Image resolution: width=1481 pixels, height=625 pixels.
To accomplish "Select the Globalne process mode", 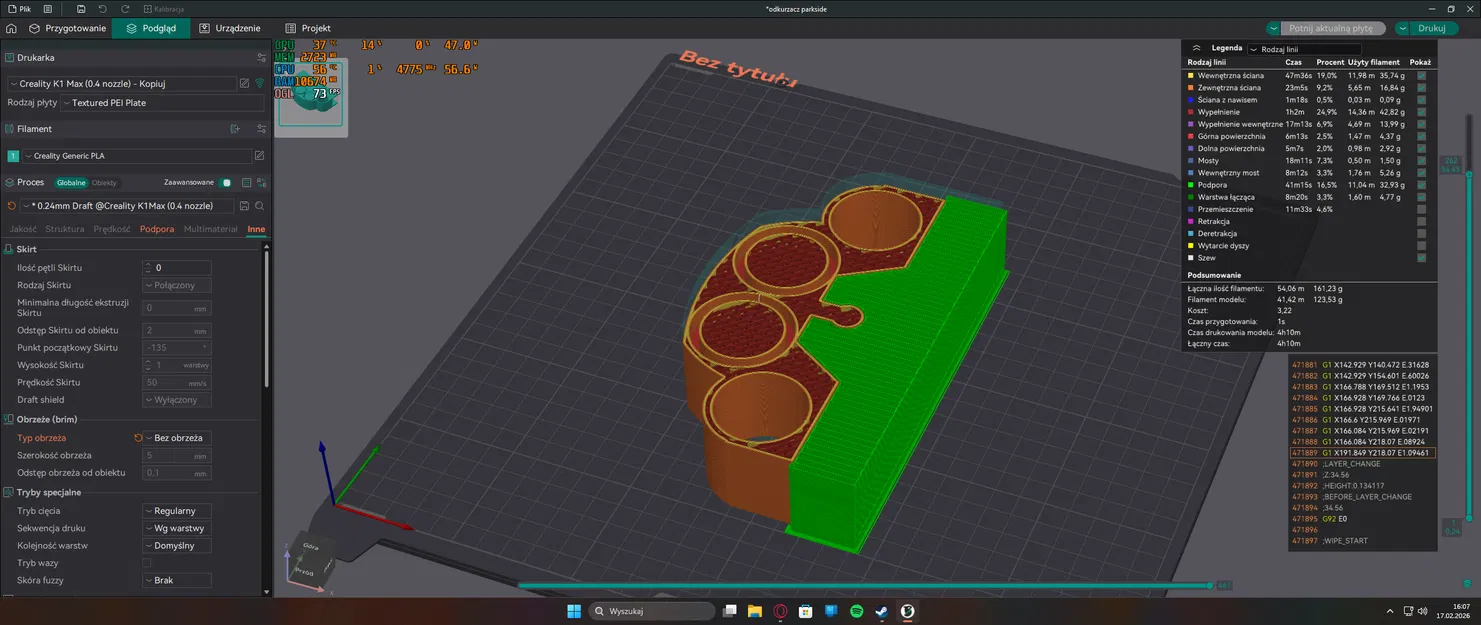I will click(x=71, y=183).
